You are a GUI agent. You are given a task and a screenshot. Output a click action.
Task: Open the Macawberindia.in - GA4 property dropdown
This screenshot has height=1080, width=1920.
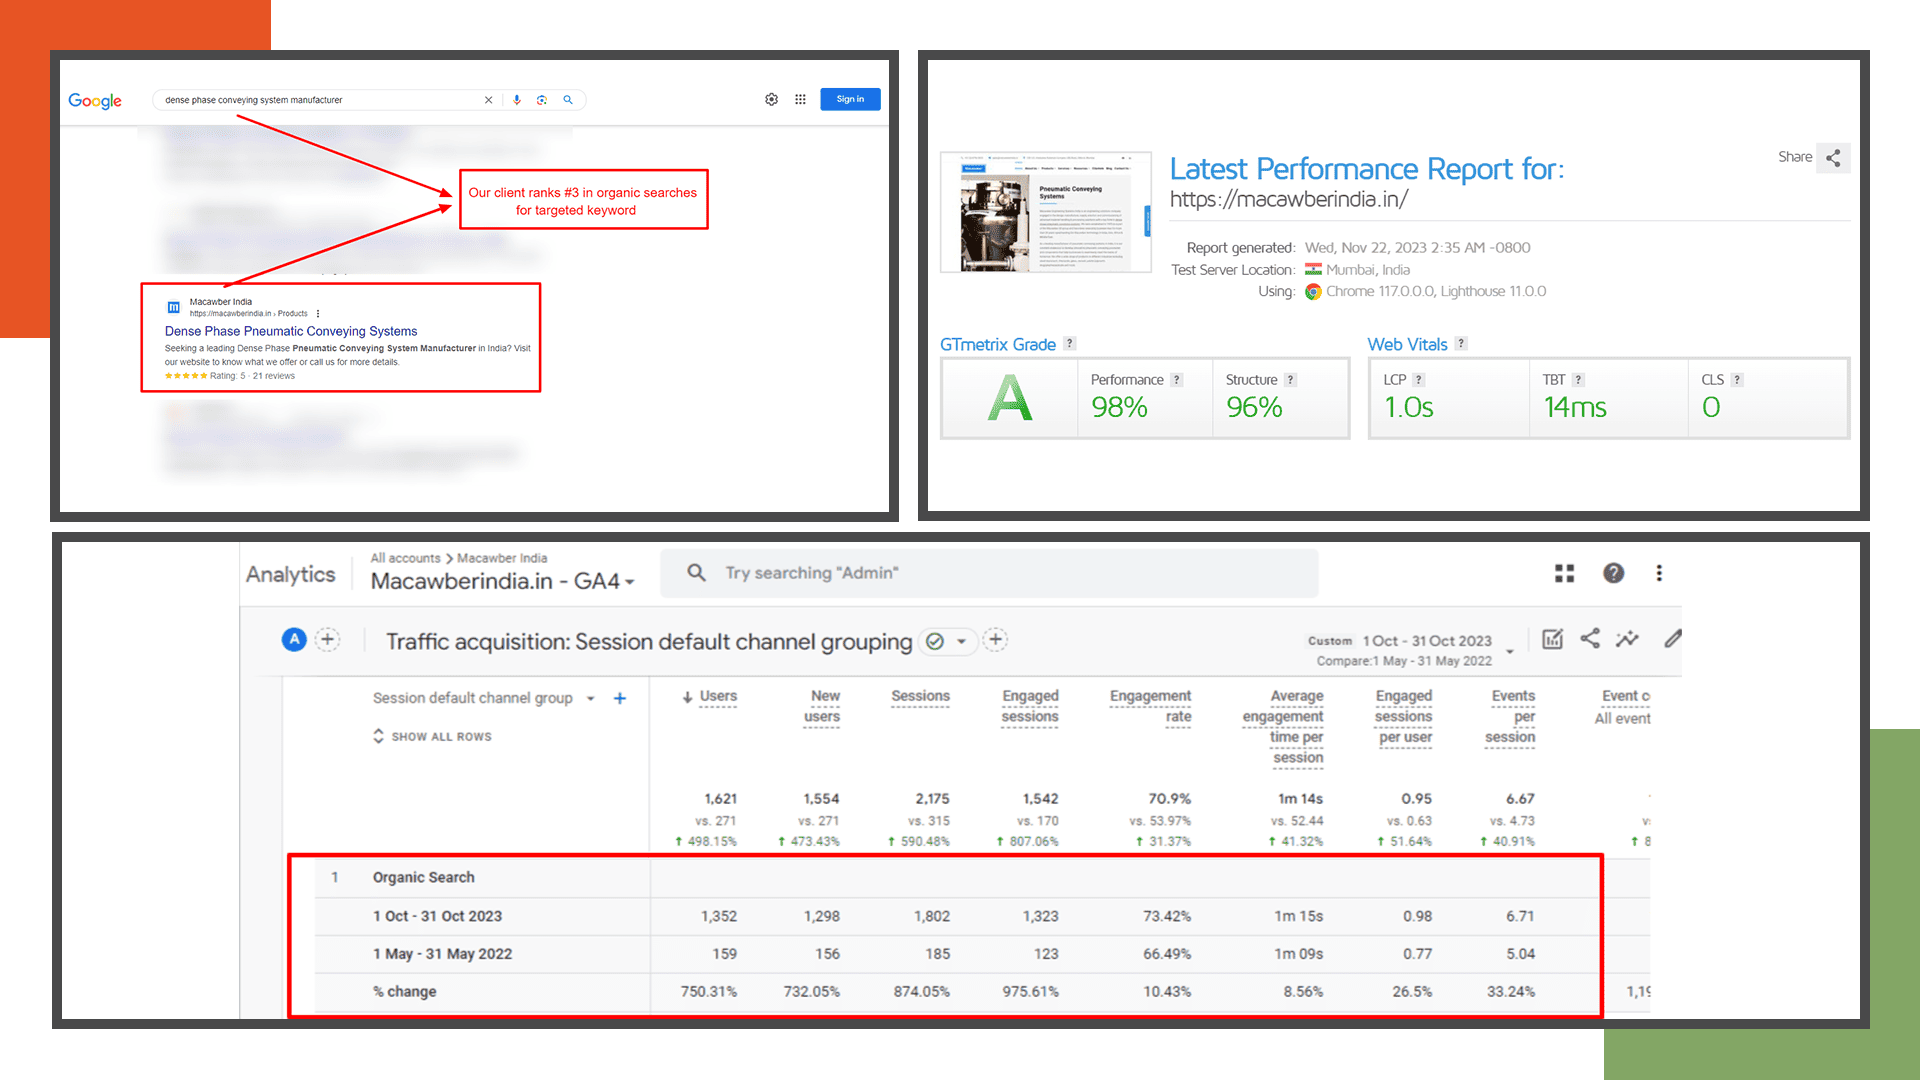click(x=502, y=581)
